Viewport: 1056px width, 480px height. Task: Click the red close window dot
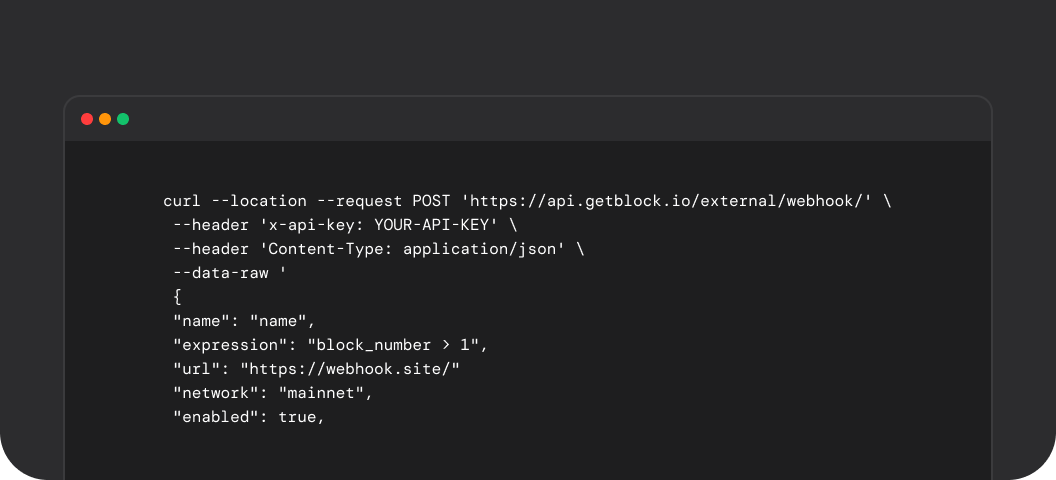point(87,119)
